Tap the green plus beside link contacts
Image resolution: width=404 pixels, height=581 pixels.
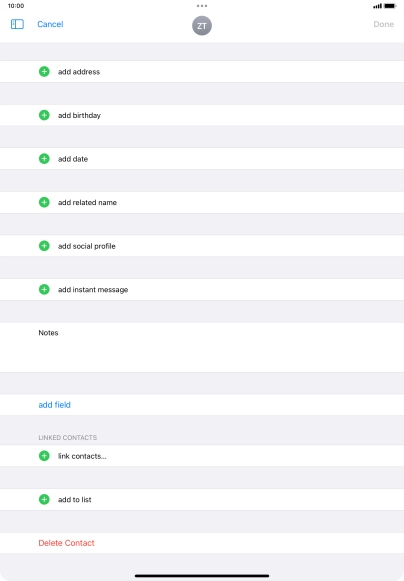pos(44,456)
